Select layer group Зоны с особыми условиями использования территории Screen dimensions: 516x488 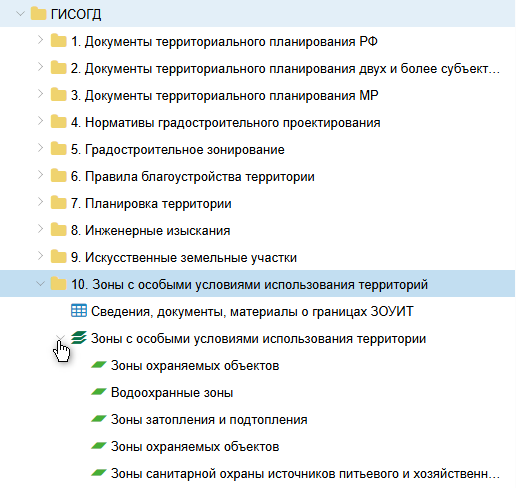[x=258, y=339]
